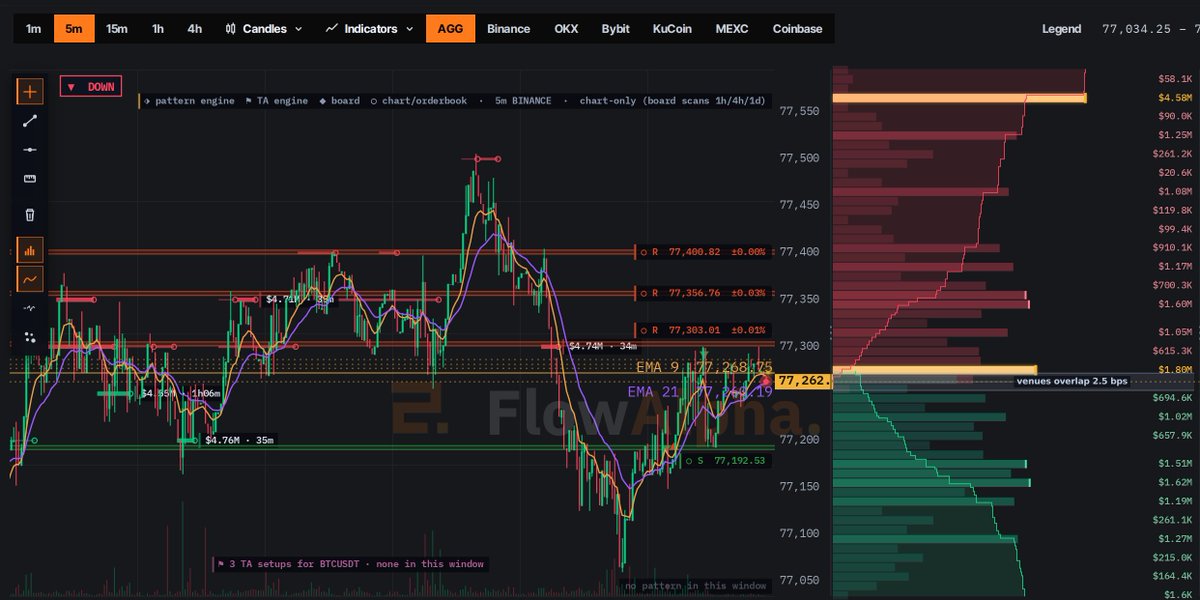This screenshot has width=1200, height=600.
Task: Switch data source to Bybit
Action: point(616,29)
